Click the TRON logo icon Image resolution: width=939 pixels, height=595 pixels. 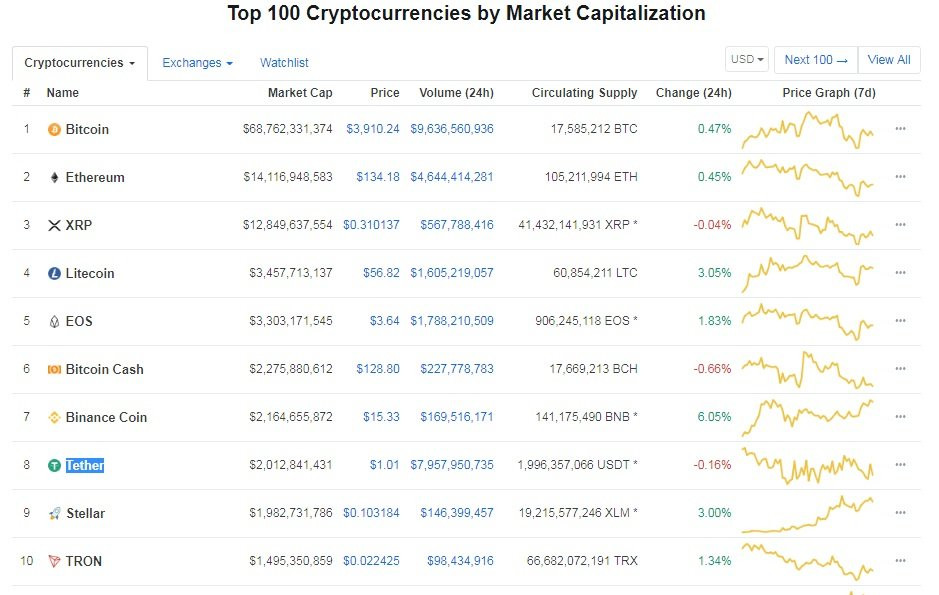(54, 562)
